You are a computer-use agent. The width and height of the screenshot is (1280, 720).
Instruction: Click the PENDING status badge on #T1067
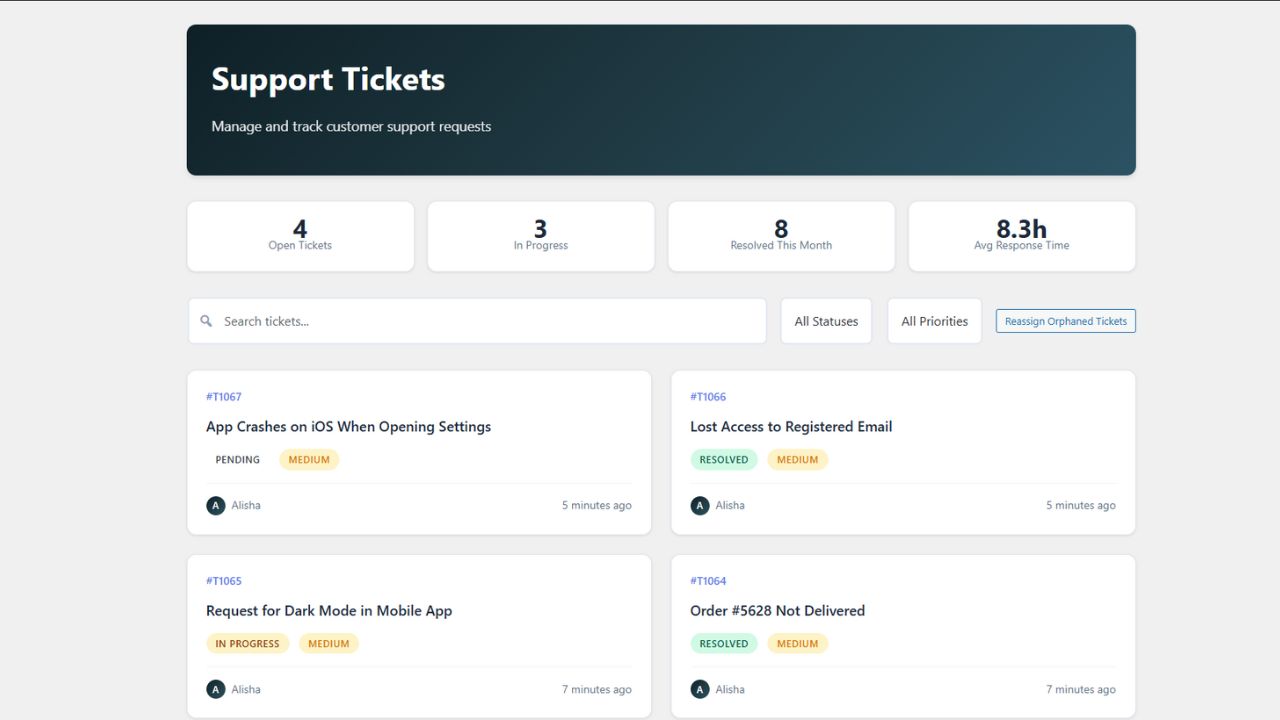238,460
